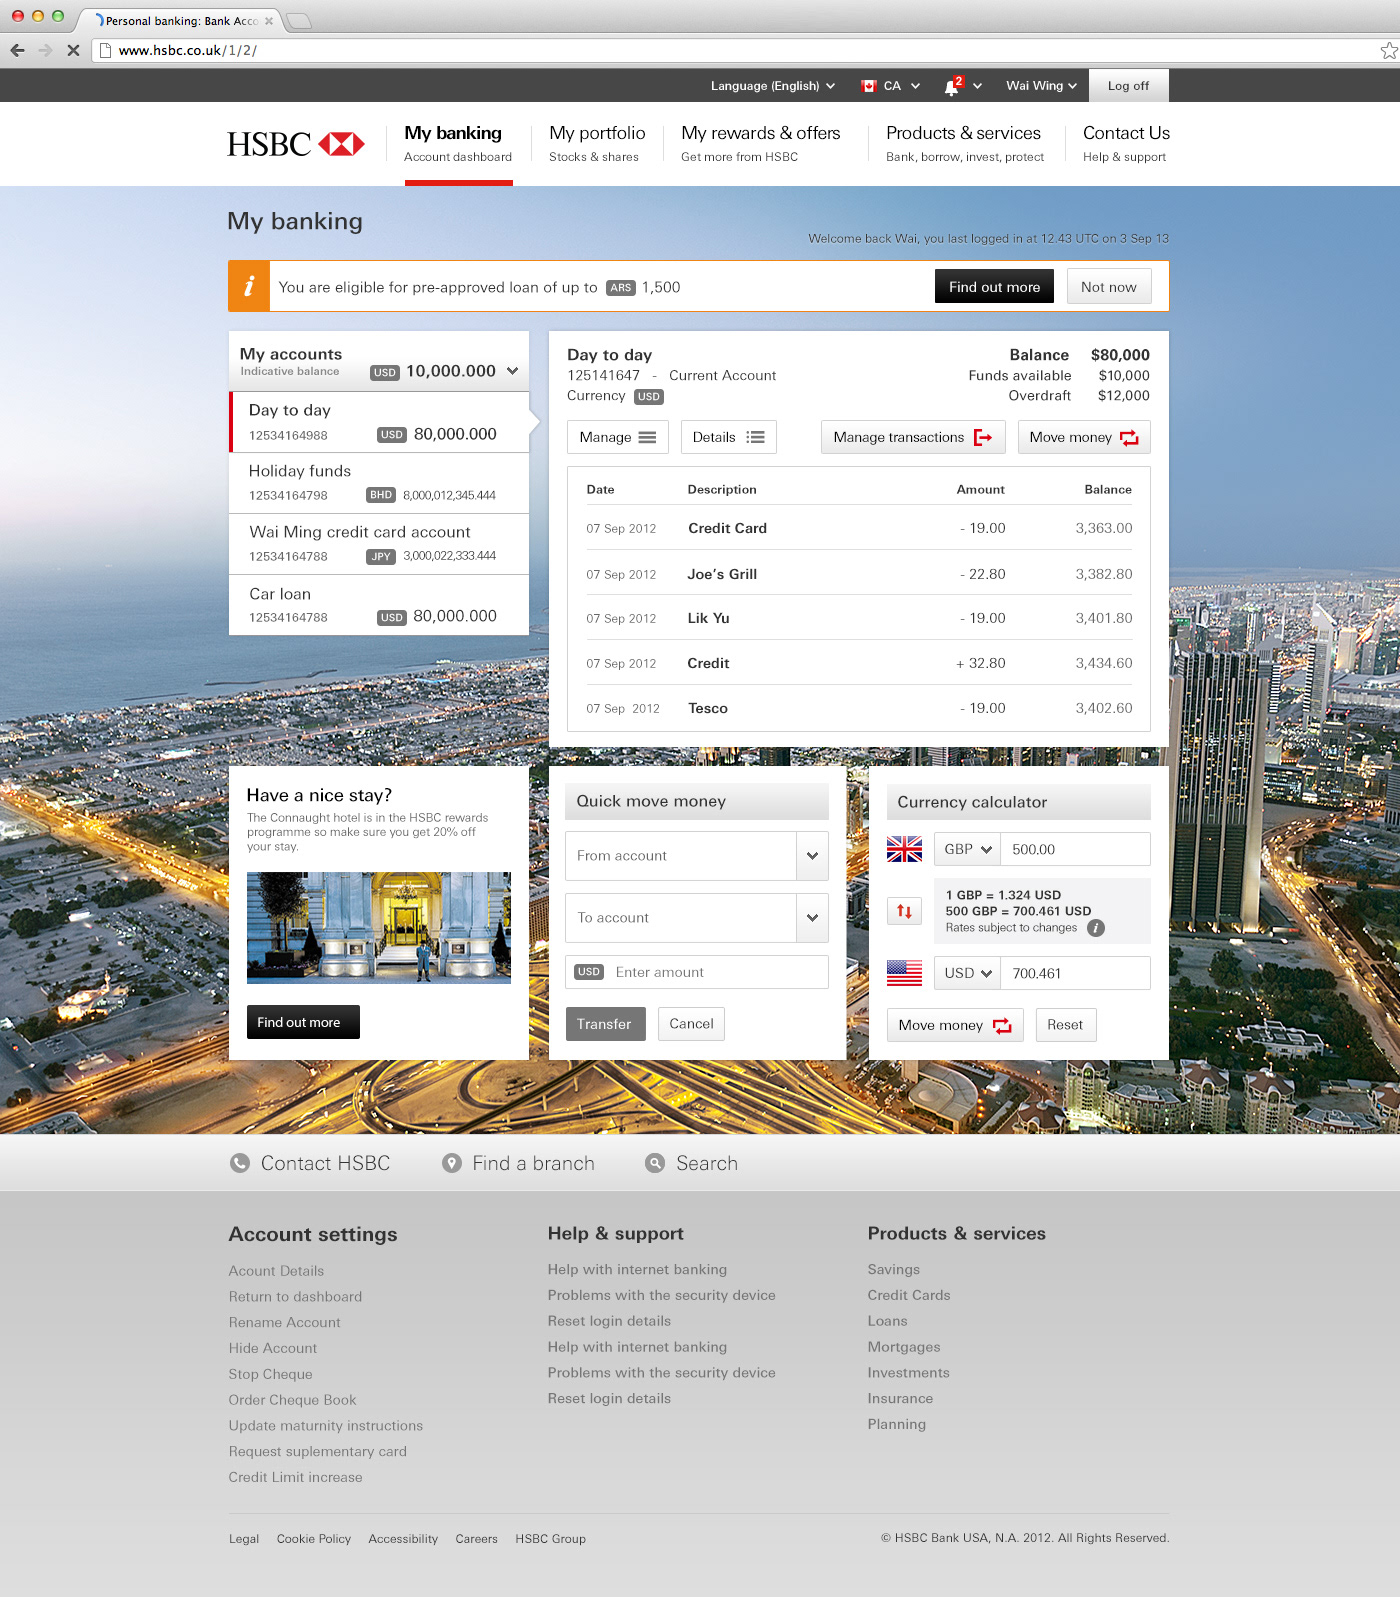The image size is (1400, 1597).
Task: Click the orange info icon on loan banner
Action: [x=249, y=287]
